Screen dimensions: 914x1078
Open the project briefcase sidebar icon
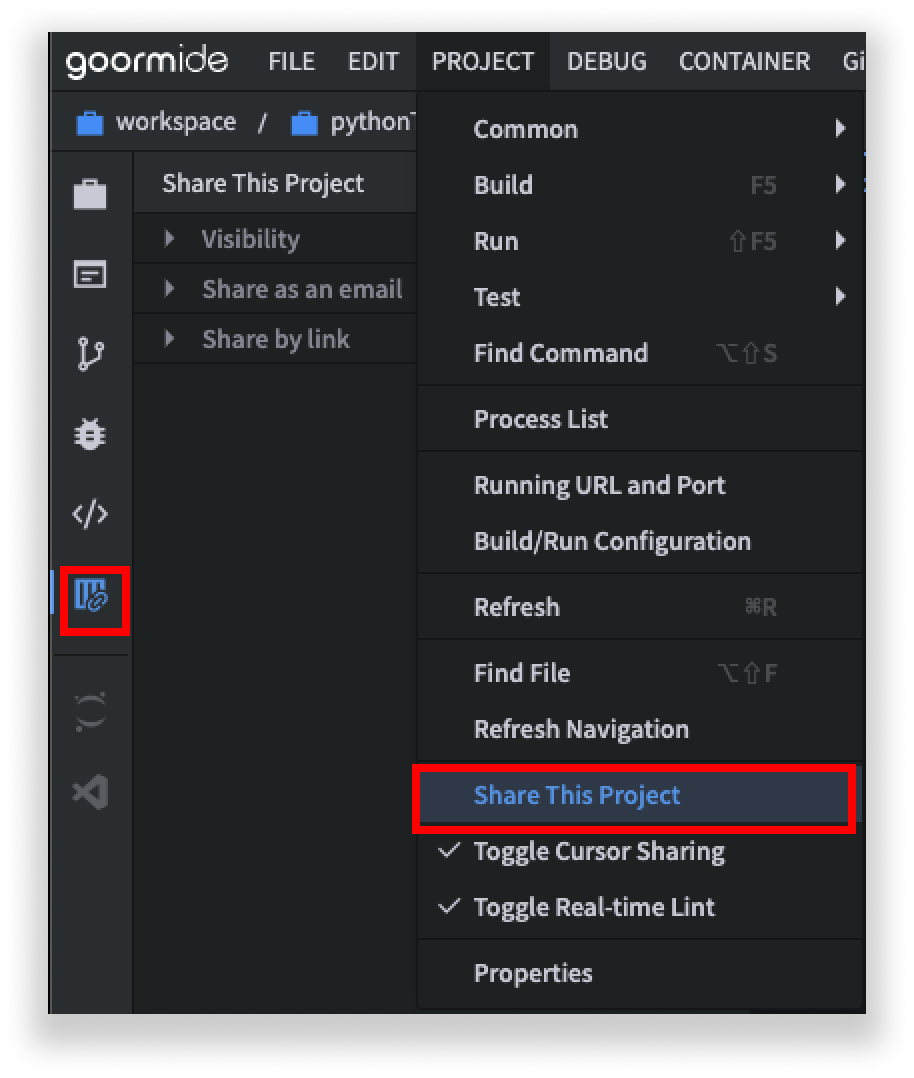coord(90,195)
